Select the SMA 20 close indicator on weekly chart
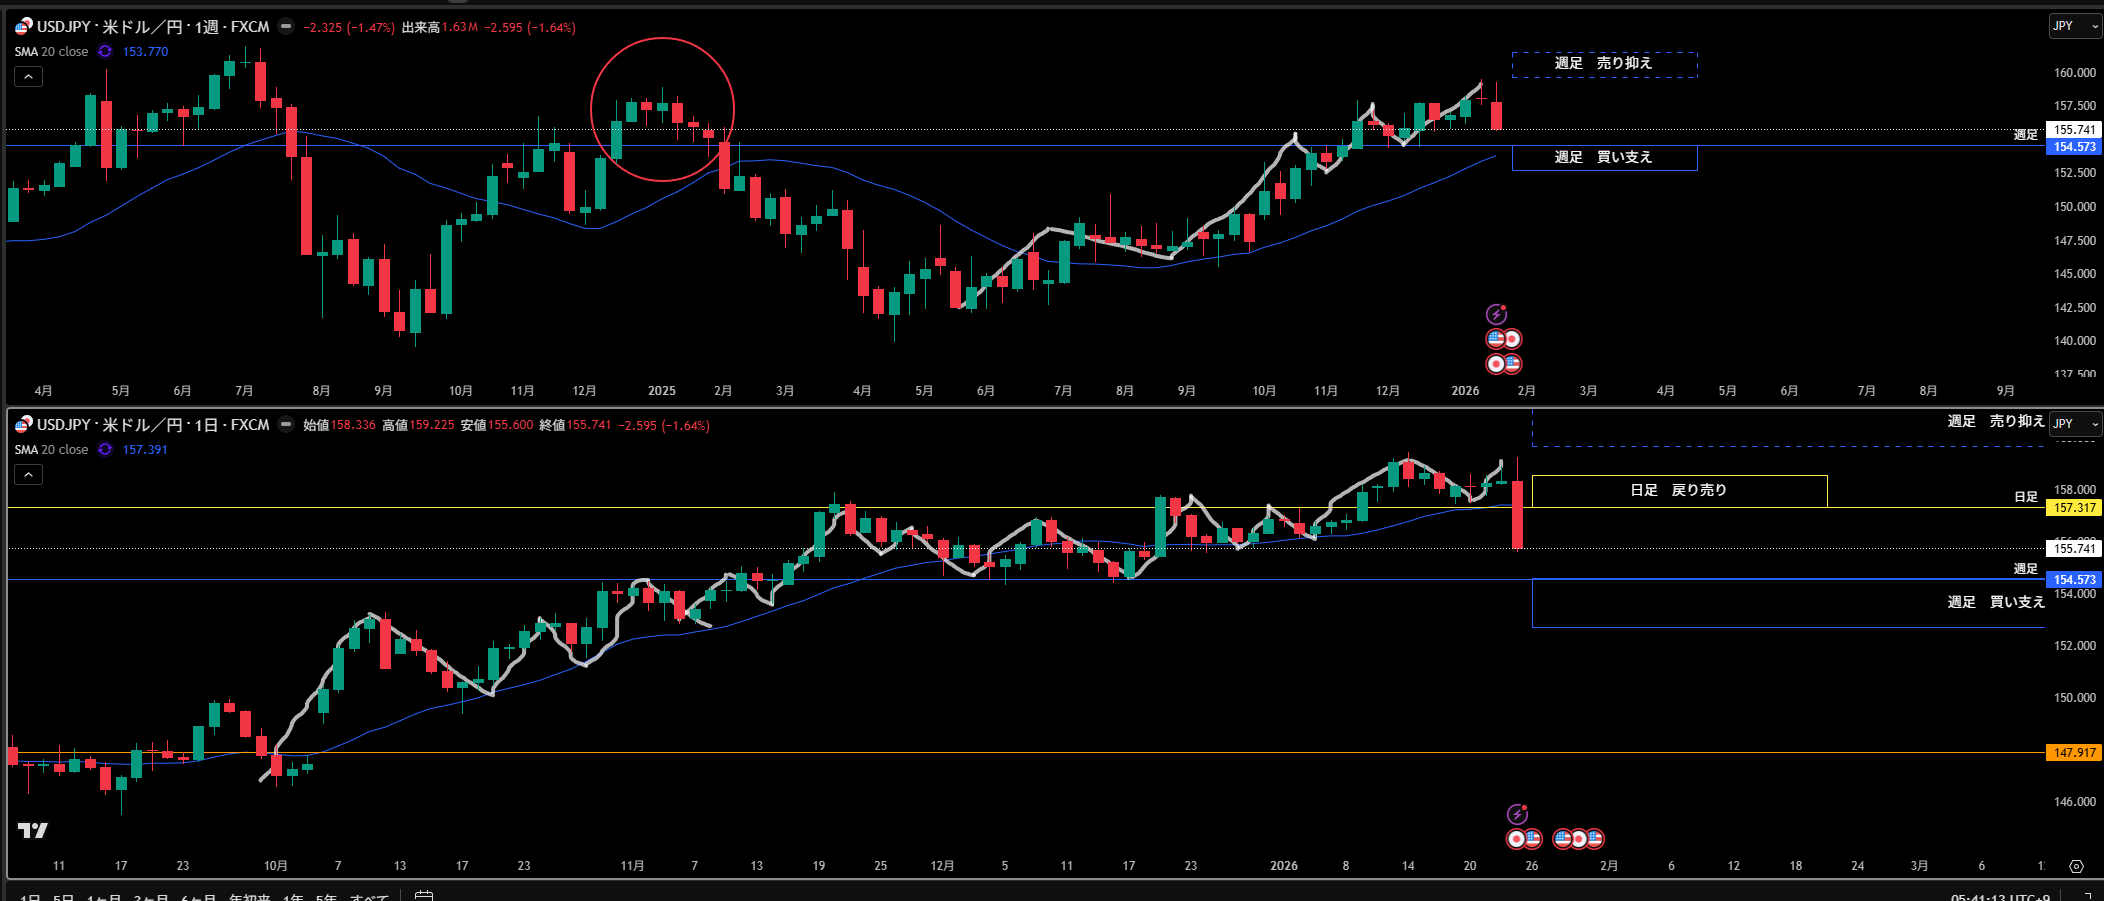 [x=51, y=52]
